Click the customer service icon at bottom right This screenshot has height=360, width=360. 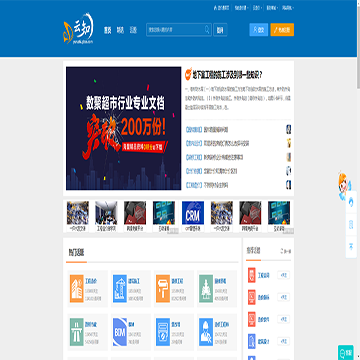(x=346, y=352)
